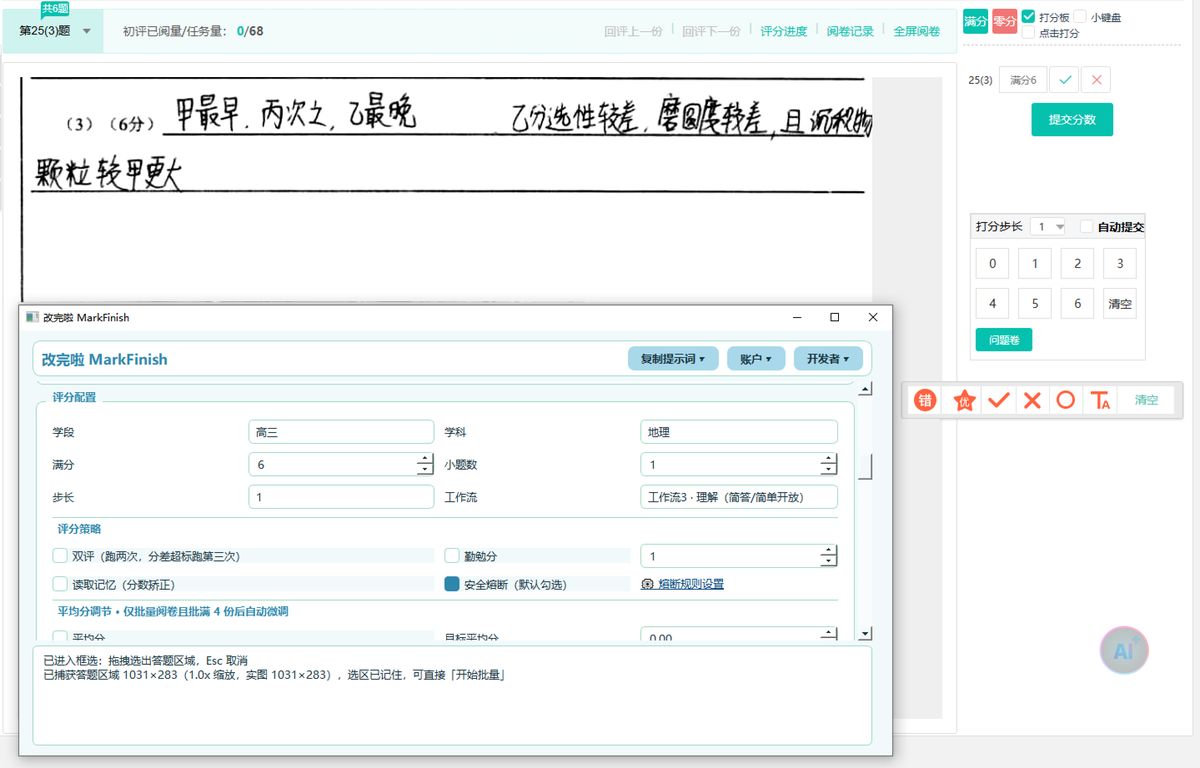This screenshot has height=768, width=1200.
Task: Expand the 复制提示词 dropdown menu
Action: pyautogui.click(x=673, y=359)
